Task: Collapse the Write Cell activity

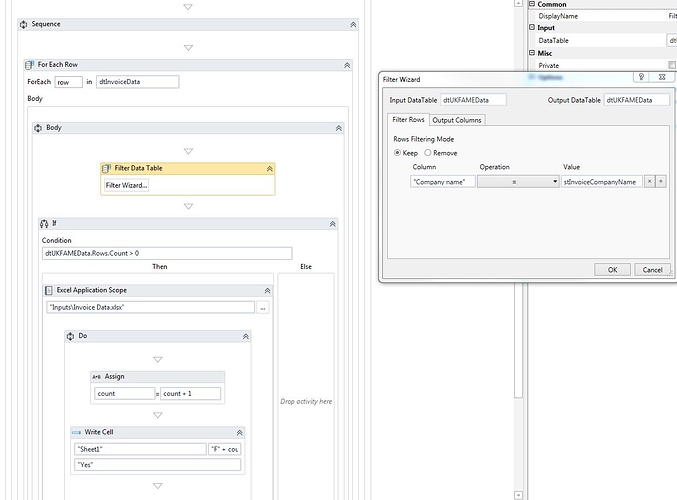Action: (x=240, y=433)
